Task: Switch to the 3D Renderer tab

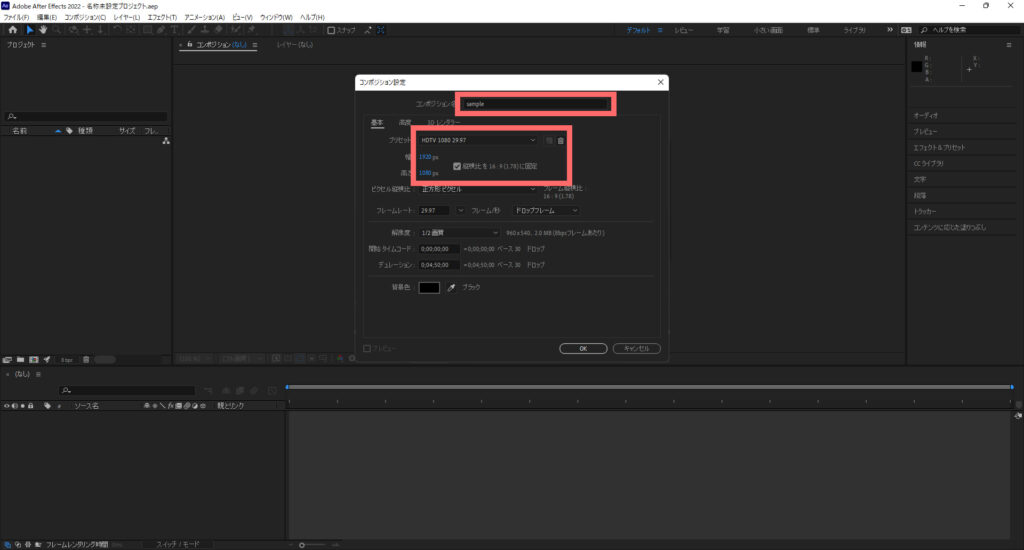Action: [x=444, y=123]
